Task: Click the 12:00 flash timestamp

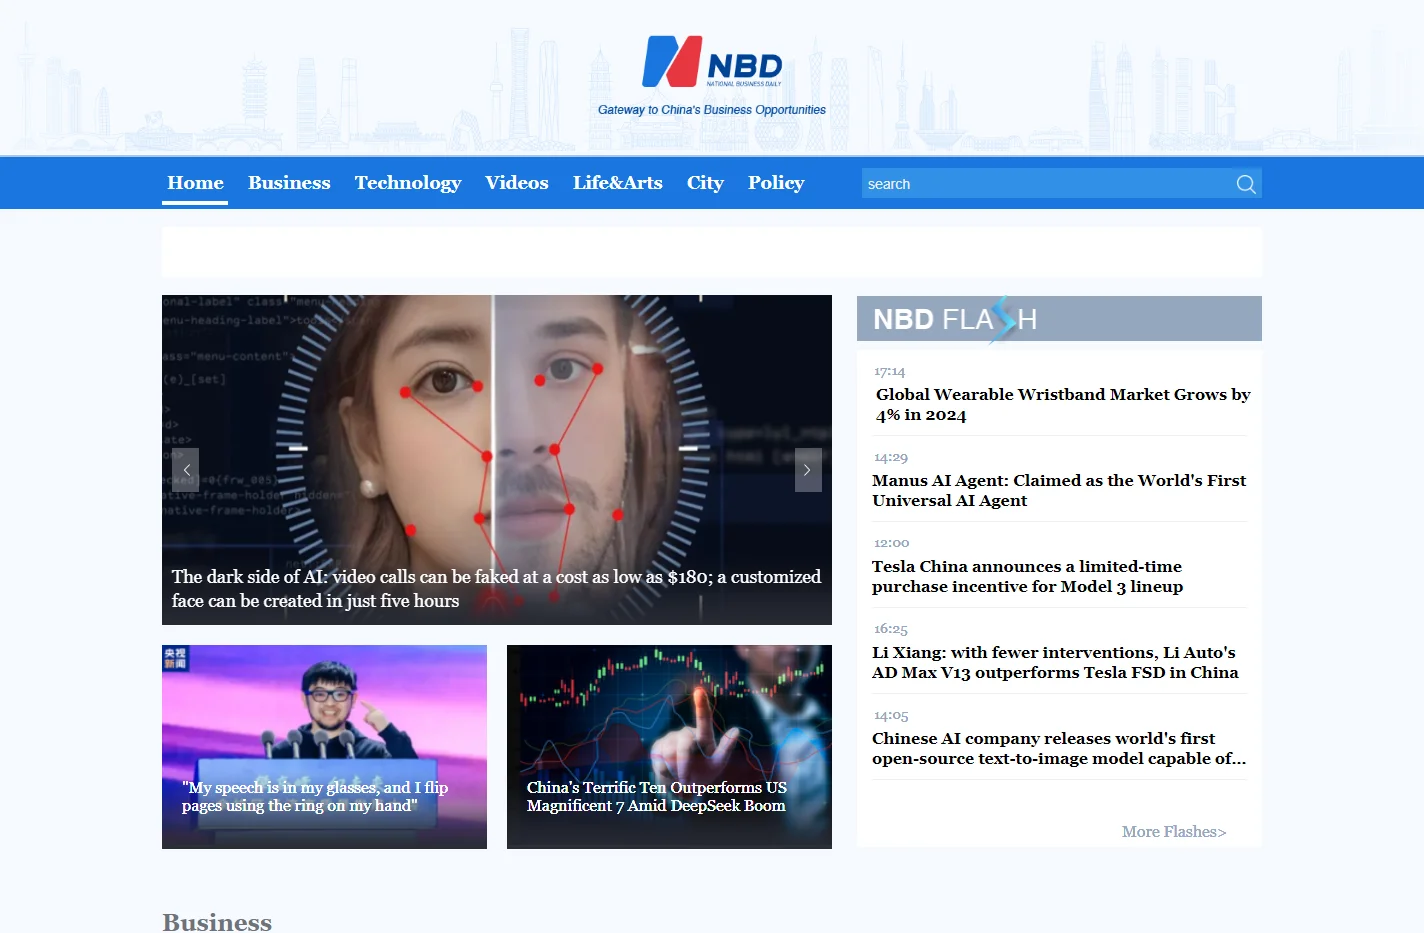Action: [891, 544]
